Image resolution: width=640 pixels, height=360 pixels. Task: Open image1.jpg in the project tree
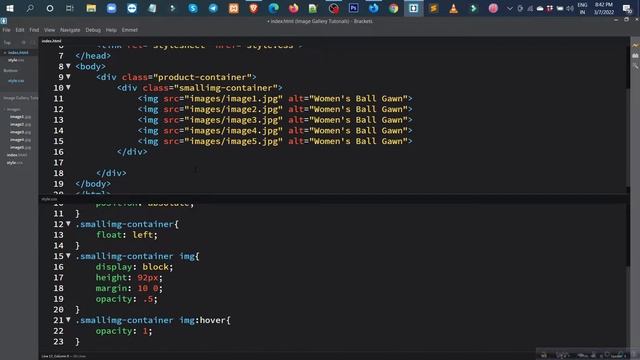(x=20, y=117)
